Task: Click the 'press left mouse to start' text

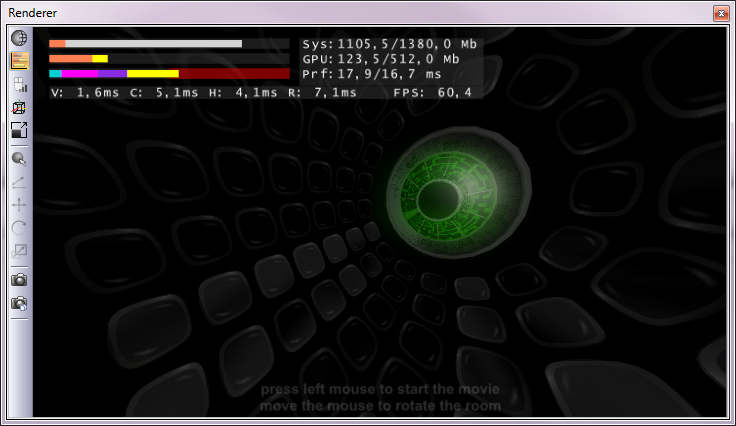Action: pyautogui.click(x=380, y=390)
